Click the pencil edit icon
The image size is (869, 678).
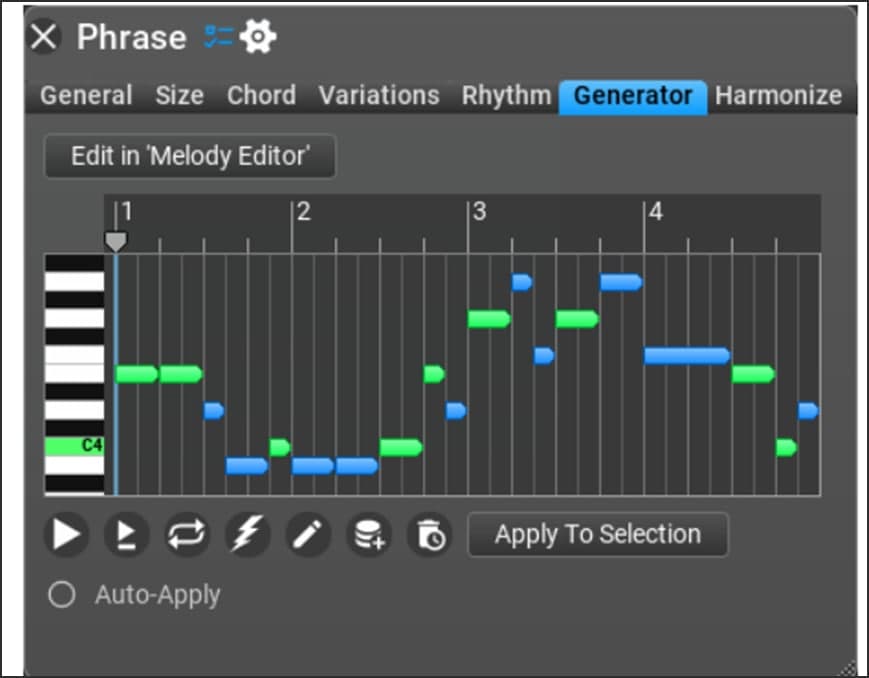pos(308,535)
